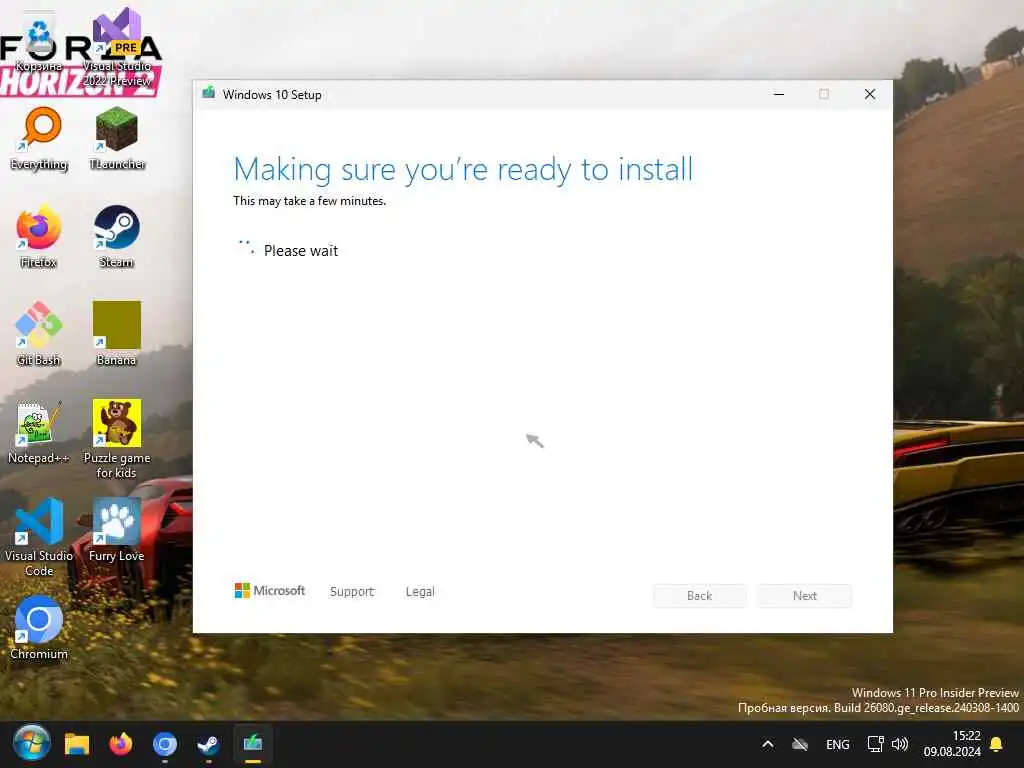
Task: Open the Steam desktop shortcut
Action: click(116, 236)
